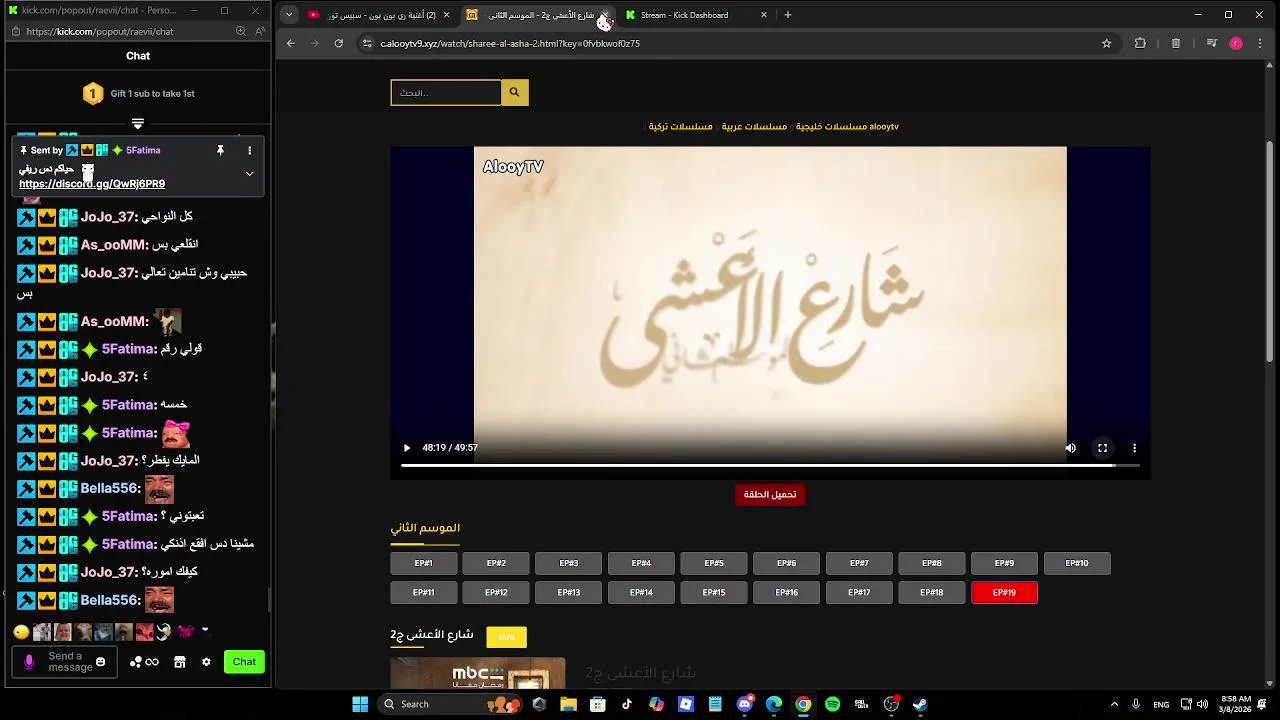Image resolution: width=1280 pixels, height=720 pixels.
Task: Expand the emote bar dropdown arrow
Action: [205, 630]
